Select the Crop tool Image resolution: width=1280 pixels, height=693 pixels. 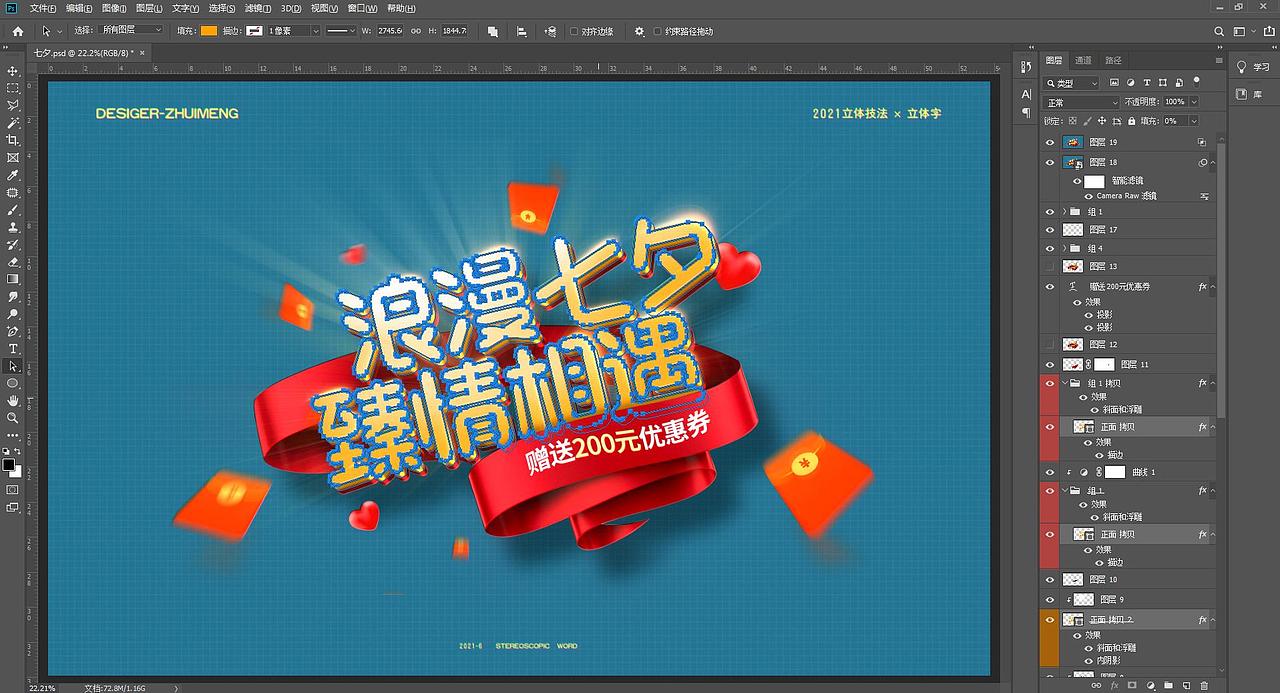[x=13, y=140]
